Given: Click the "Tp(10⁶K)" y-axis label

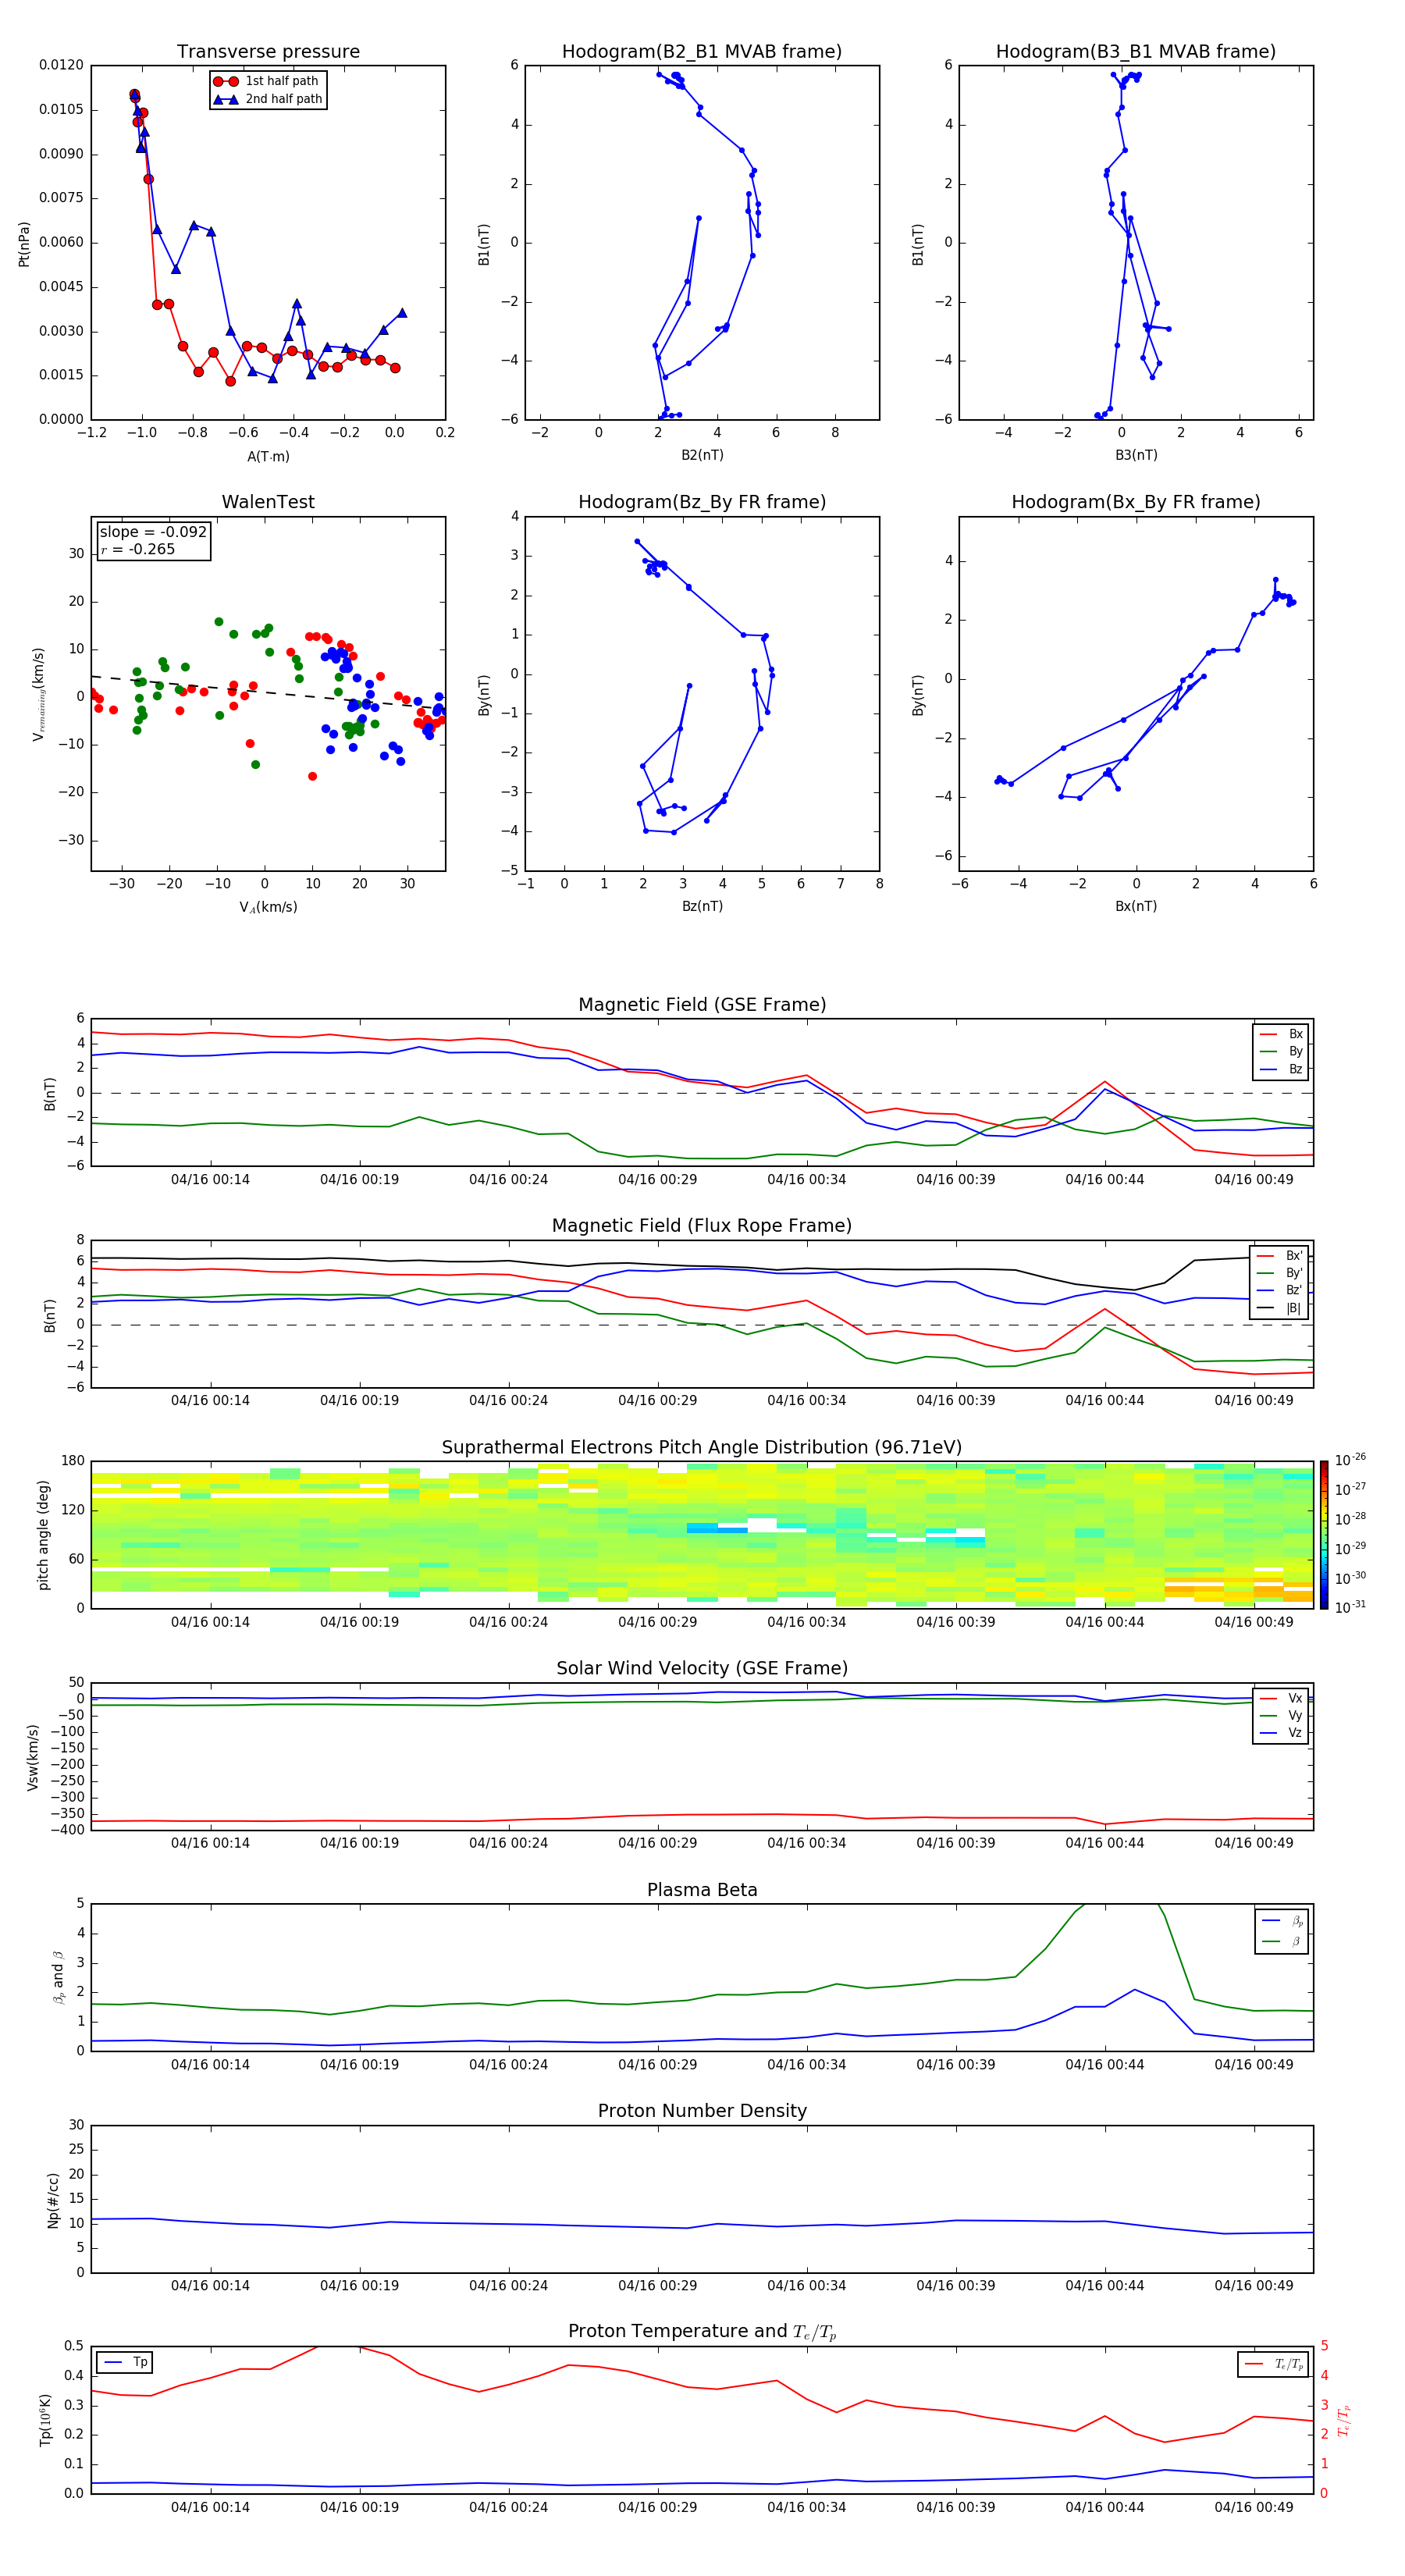Looking at the screenshot, I should pyautogui.click(x=45, y=2420).
